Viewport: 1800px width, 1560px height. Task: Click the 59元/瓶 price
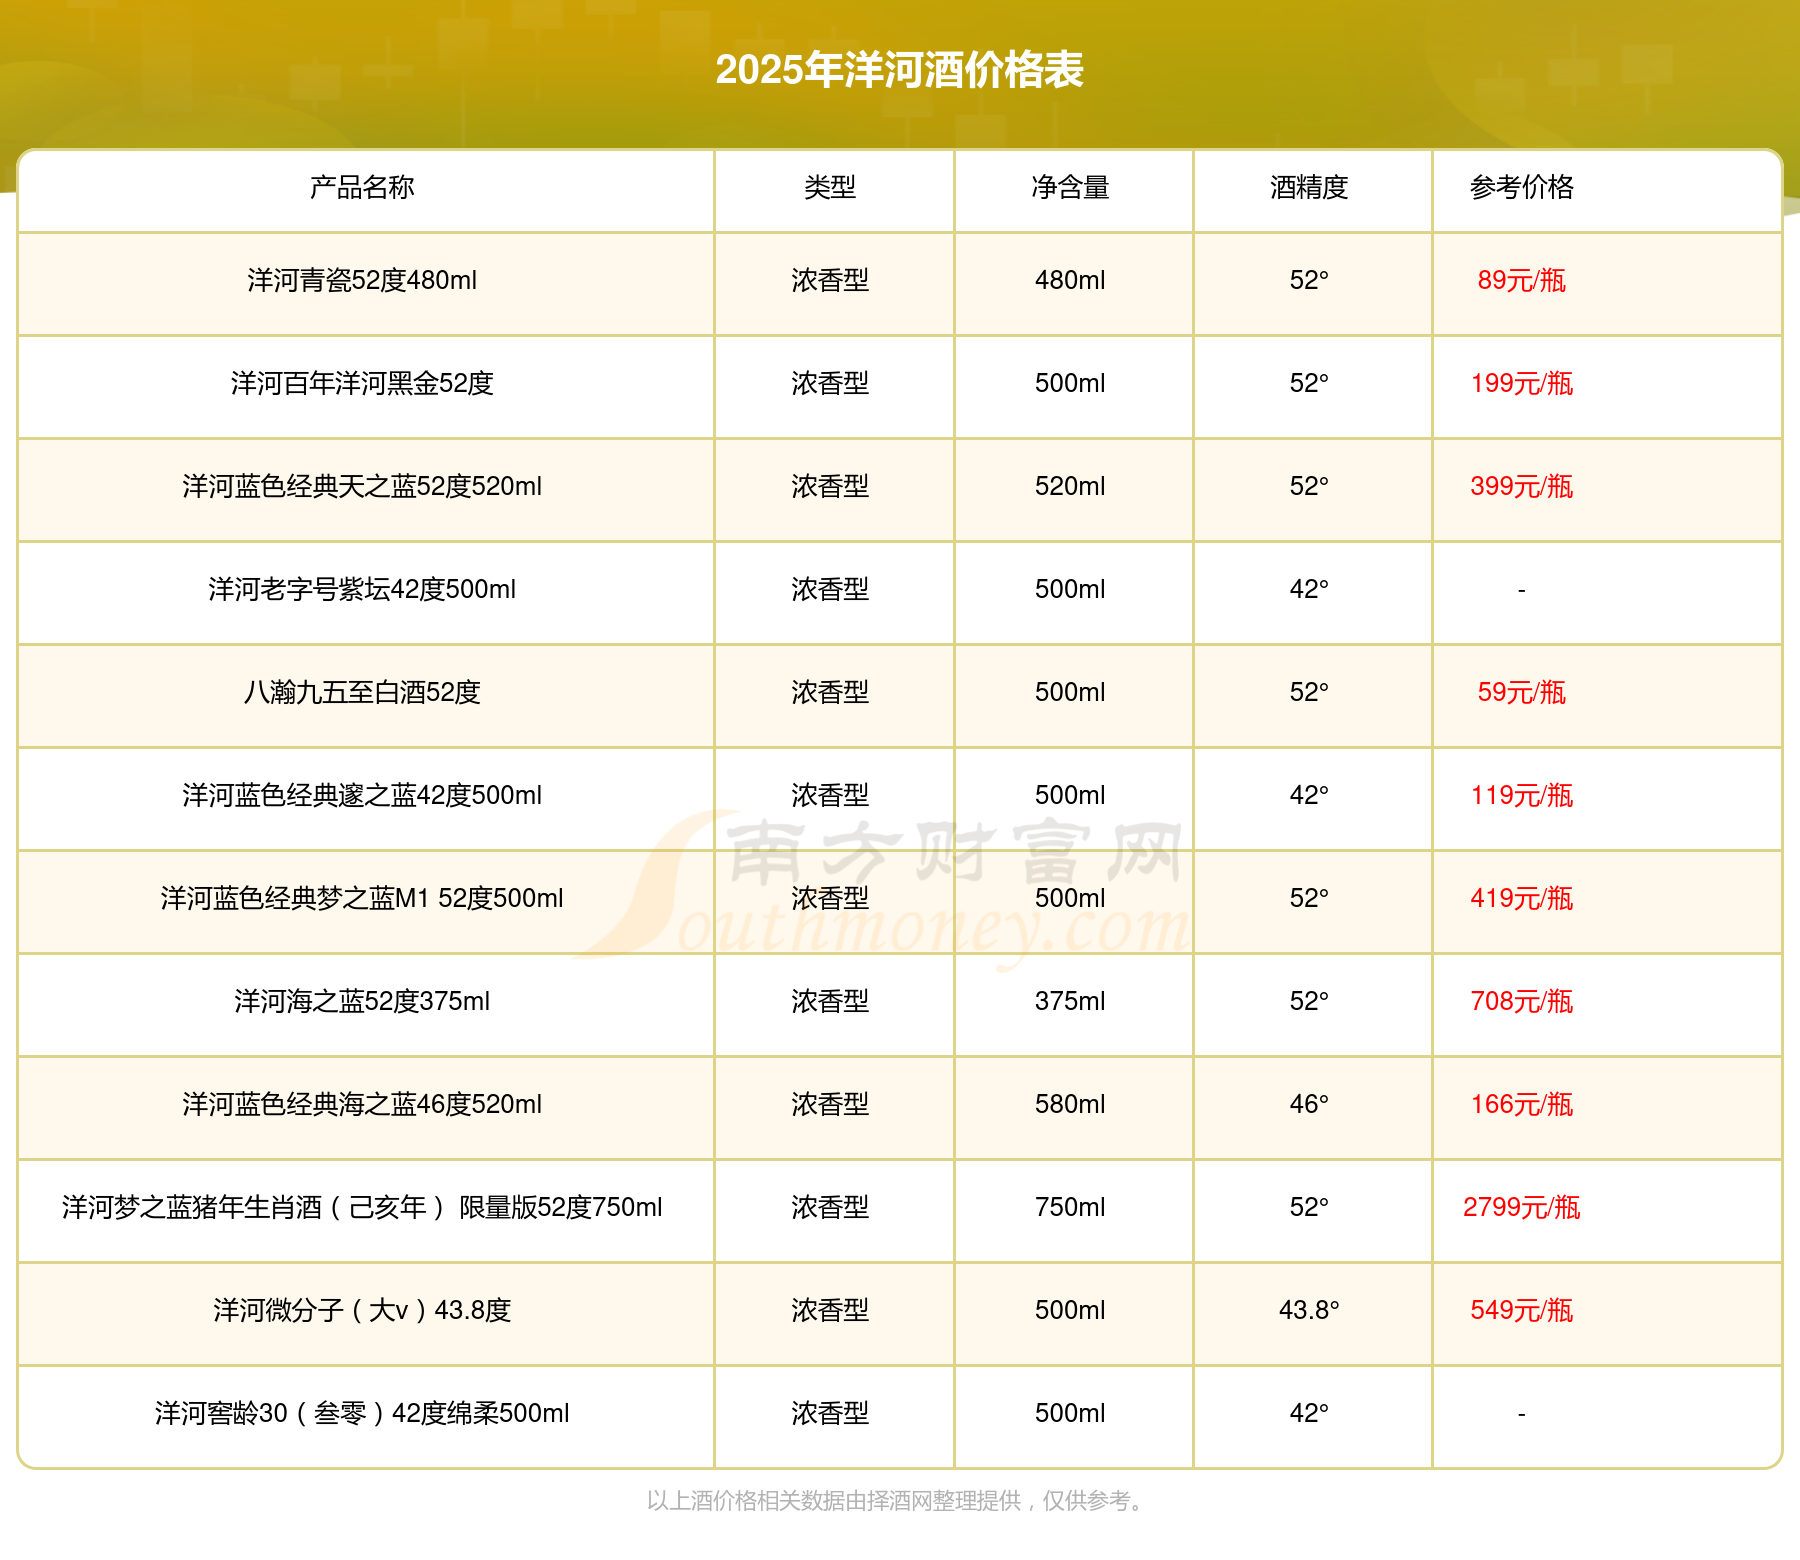1521,692
